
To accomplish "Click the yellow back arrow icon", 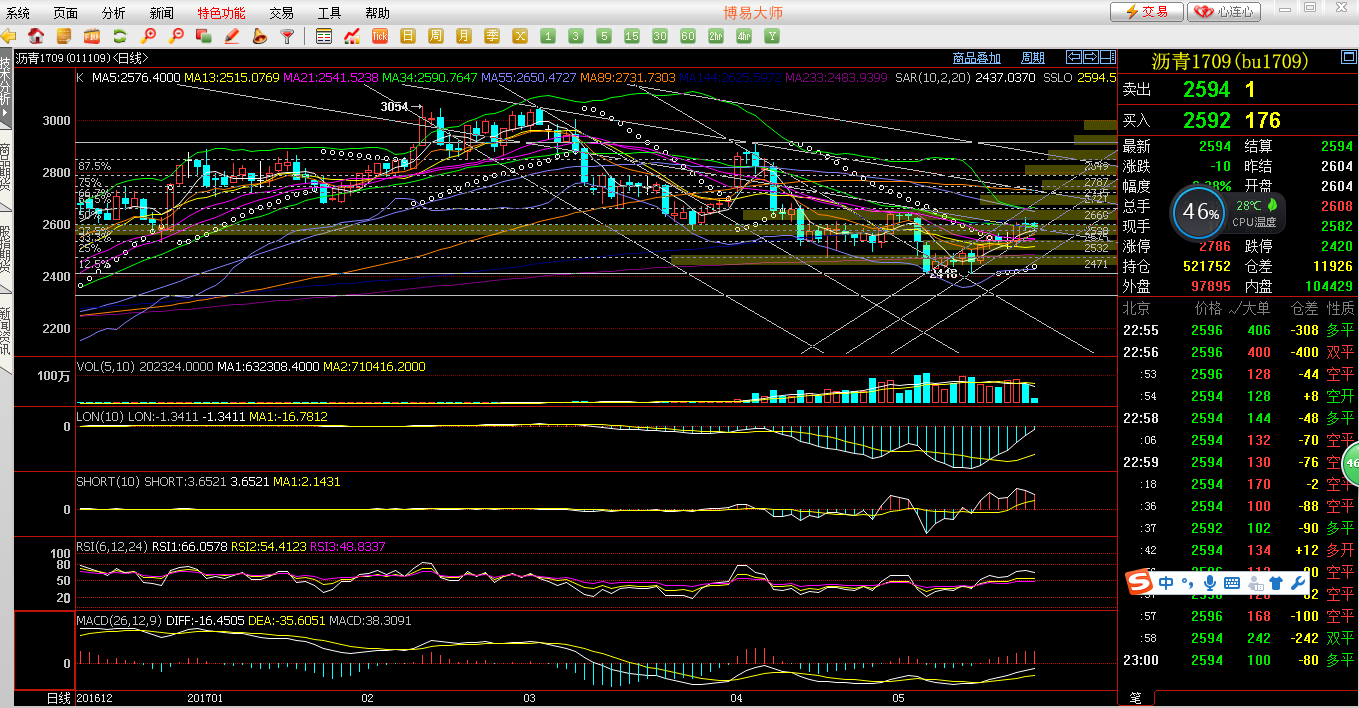I will coord(8,36).
